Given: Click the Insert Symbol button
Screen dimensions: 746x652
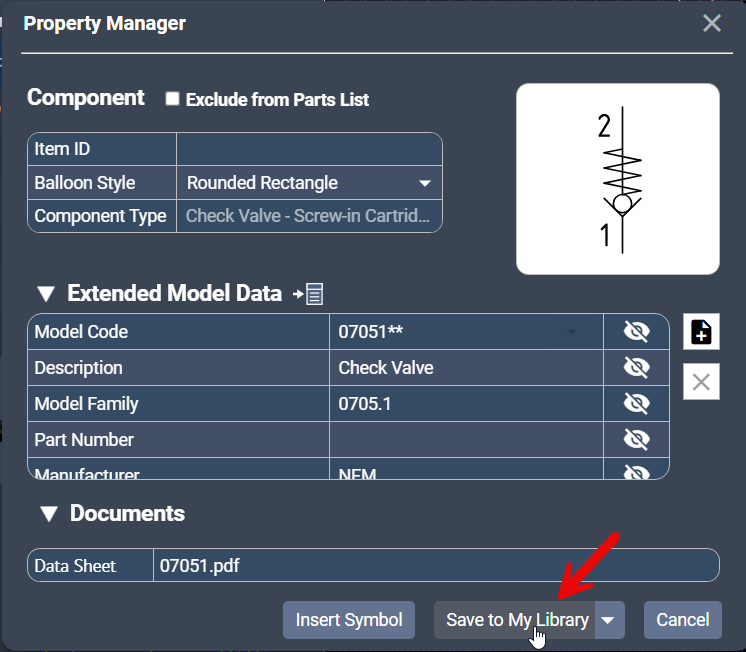Looking at the screenshot, I should (x=349, y=620).
